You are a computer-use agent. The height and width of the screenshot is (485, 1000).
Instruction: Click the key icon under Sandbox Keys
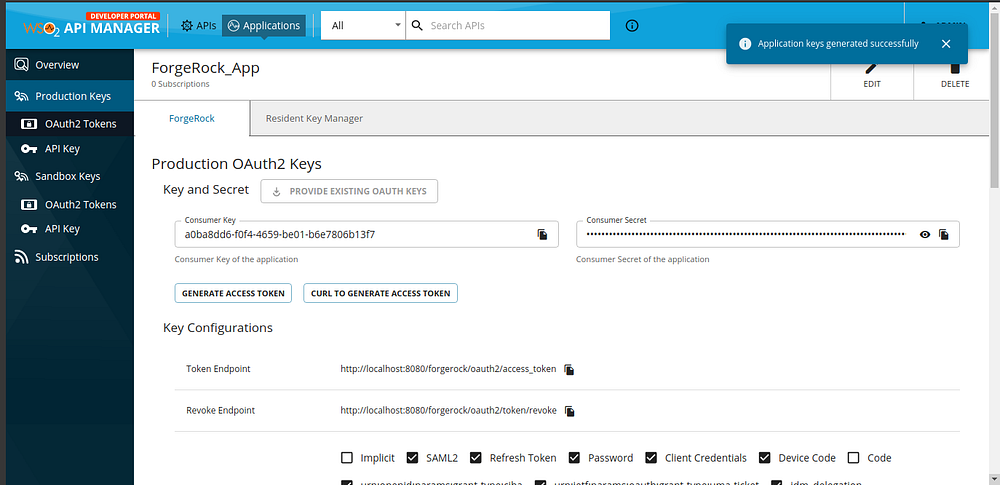pos(29,228)
